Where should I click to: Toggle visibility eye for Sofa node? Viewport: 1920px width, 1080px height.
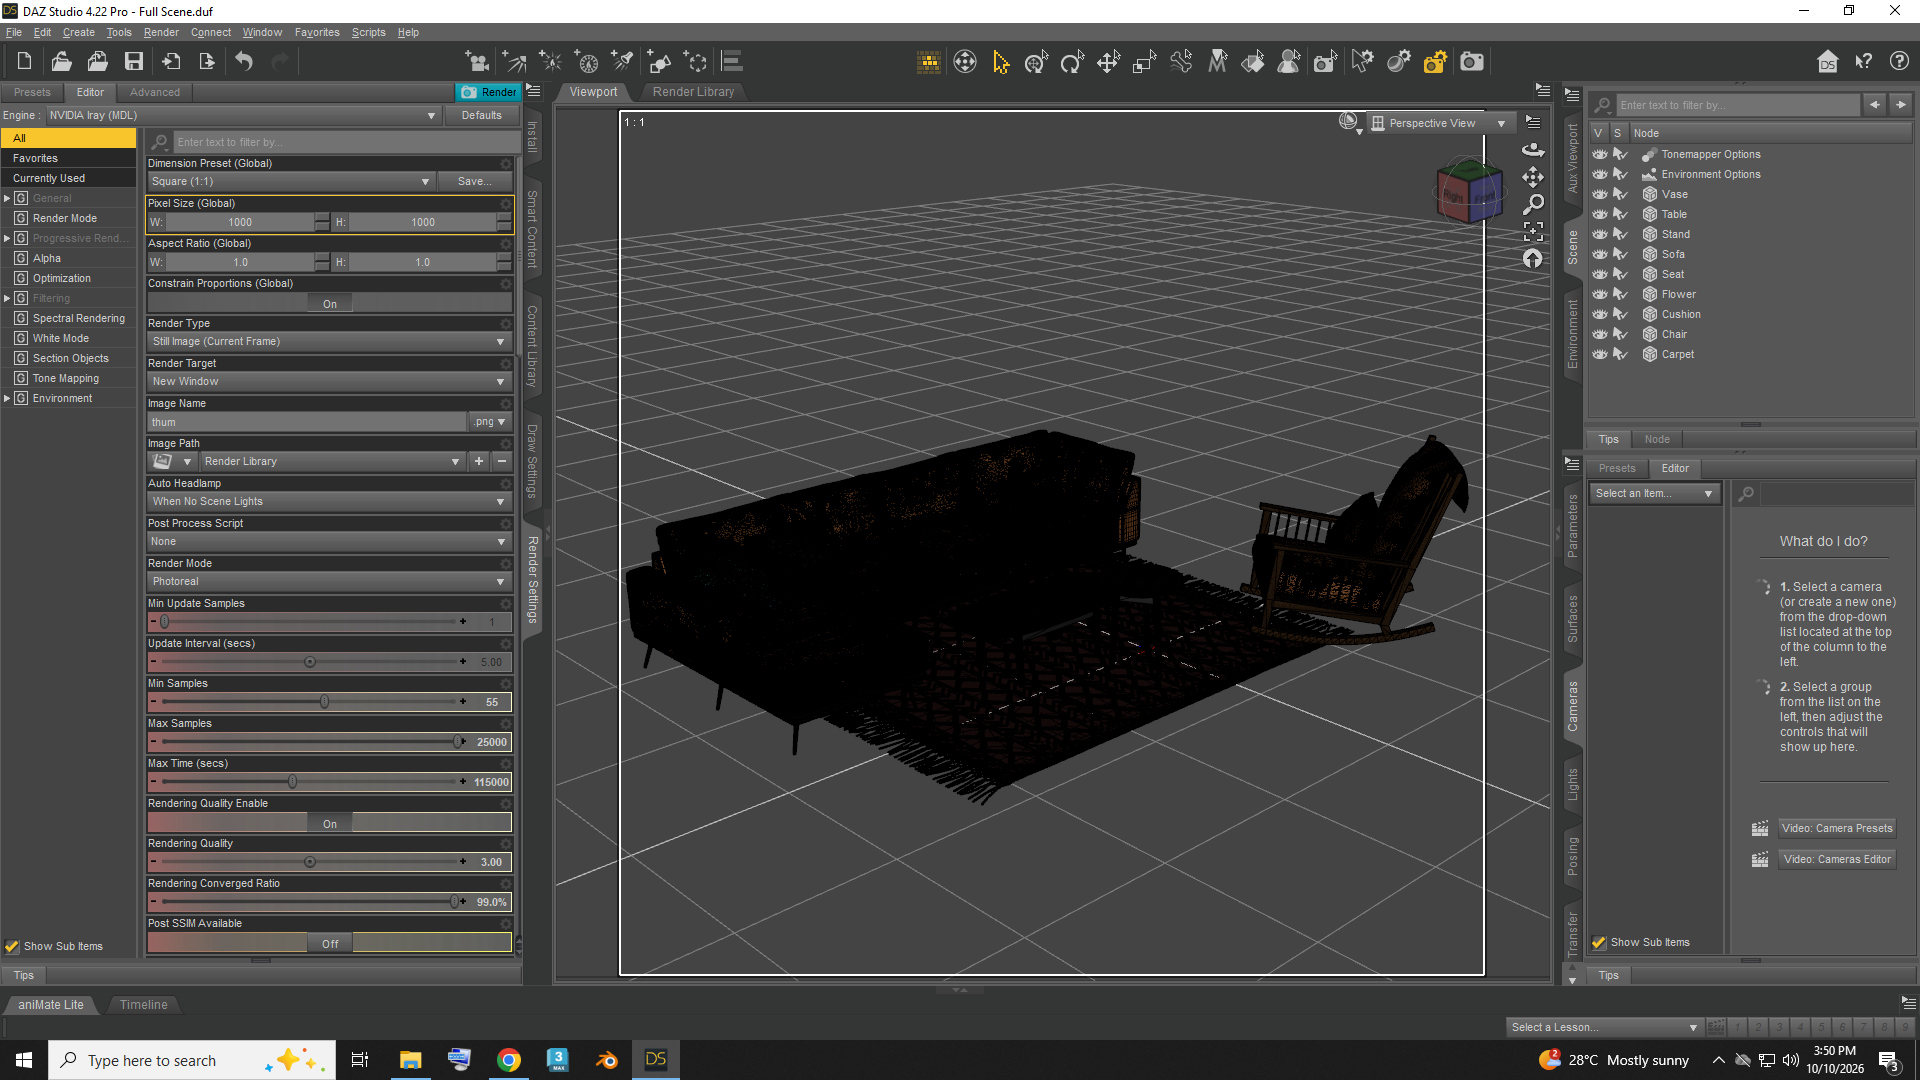(x=1600, y=254)
